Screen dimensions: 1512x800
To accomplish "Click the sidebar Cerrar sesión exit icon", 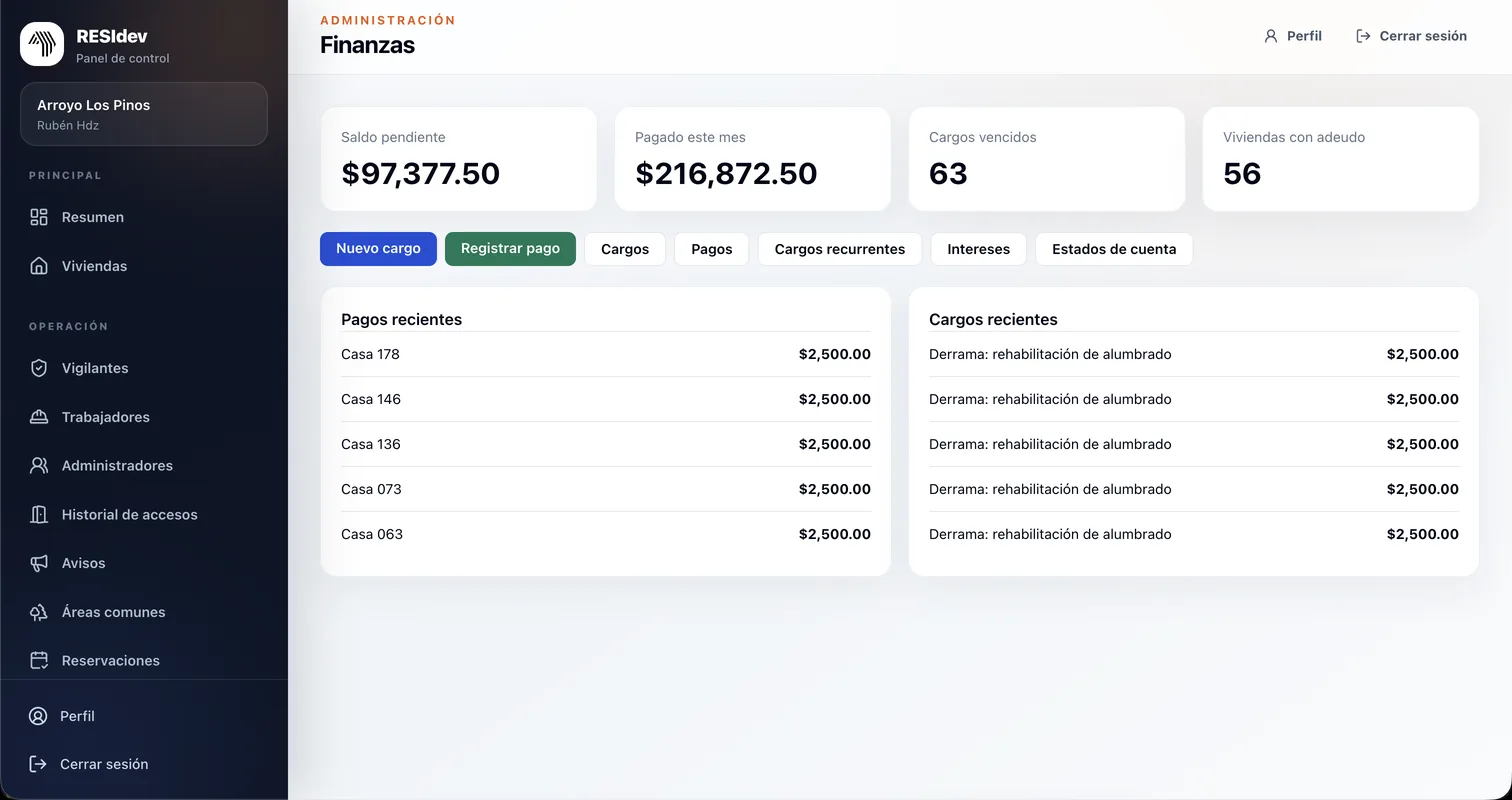I will click(38, 764).
